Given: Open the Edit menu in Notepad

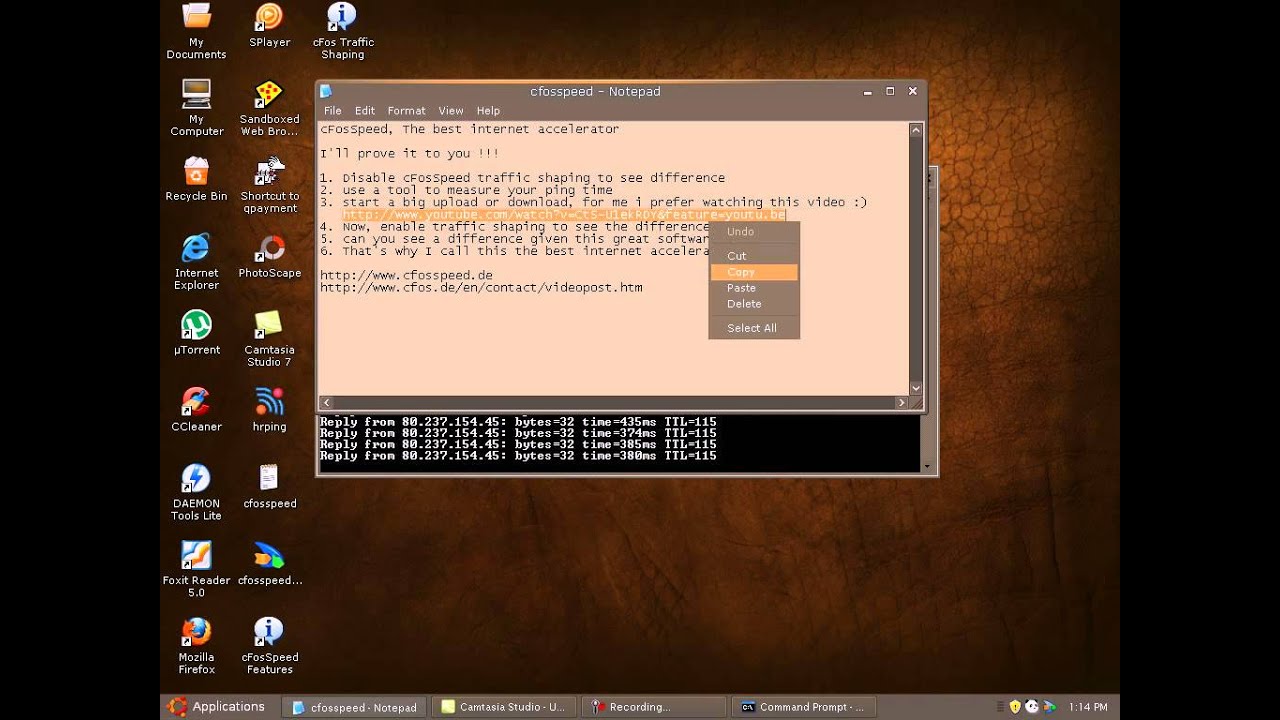Looking at the screenshot, I should (364, 111).
